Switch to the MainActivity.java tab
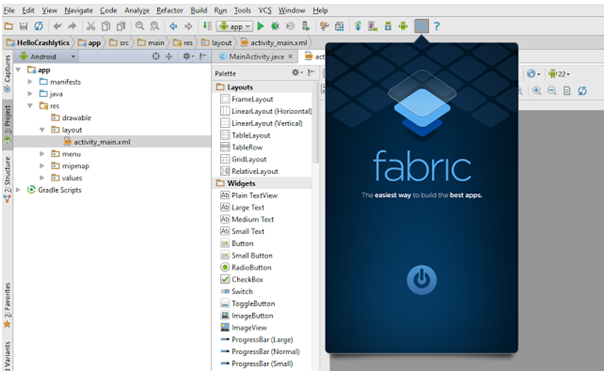 (x=256, y=57)
